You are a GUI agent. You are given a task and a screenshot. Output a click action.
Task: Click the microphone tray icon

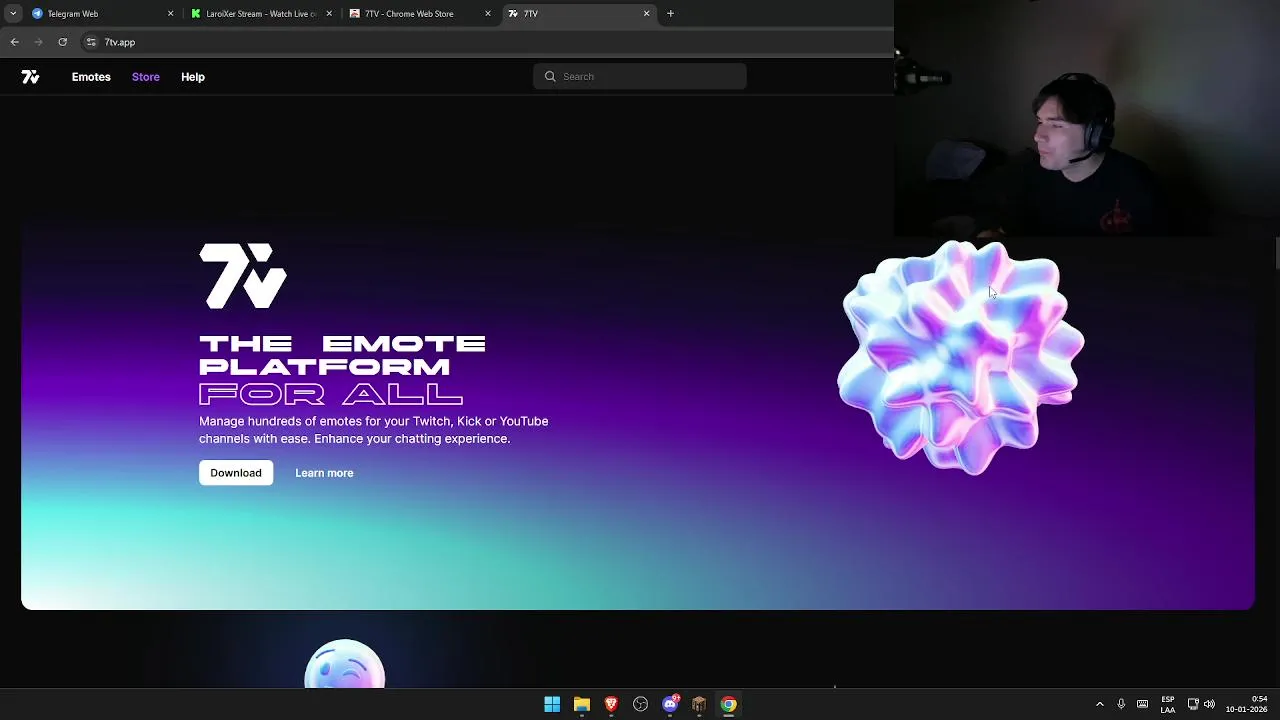(x=1121, y=704)
